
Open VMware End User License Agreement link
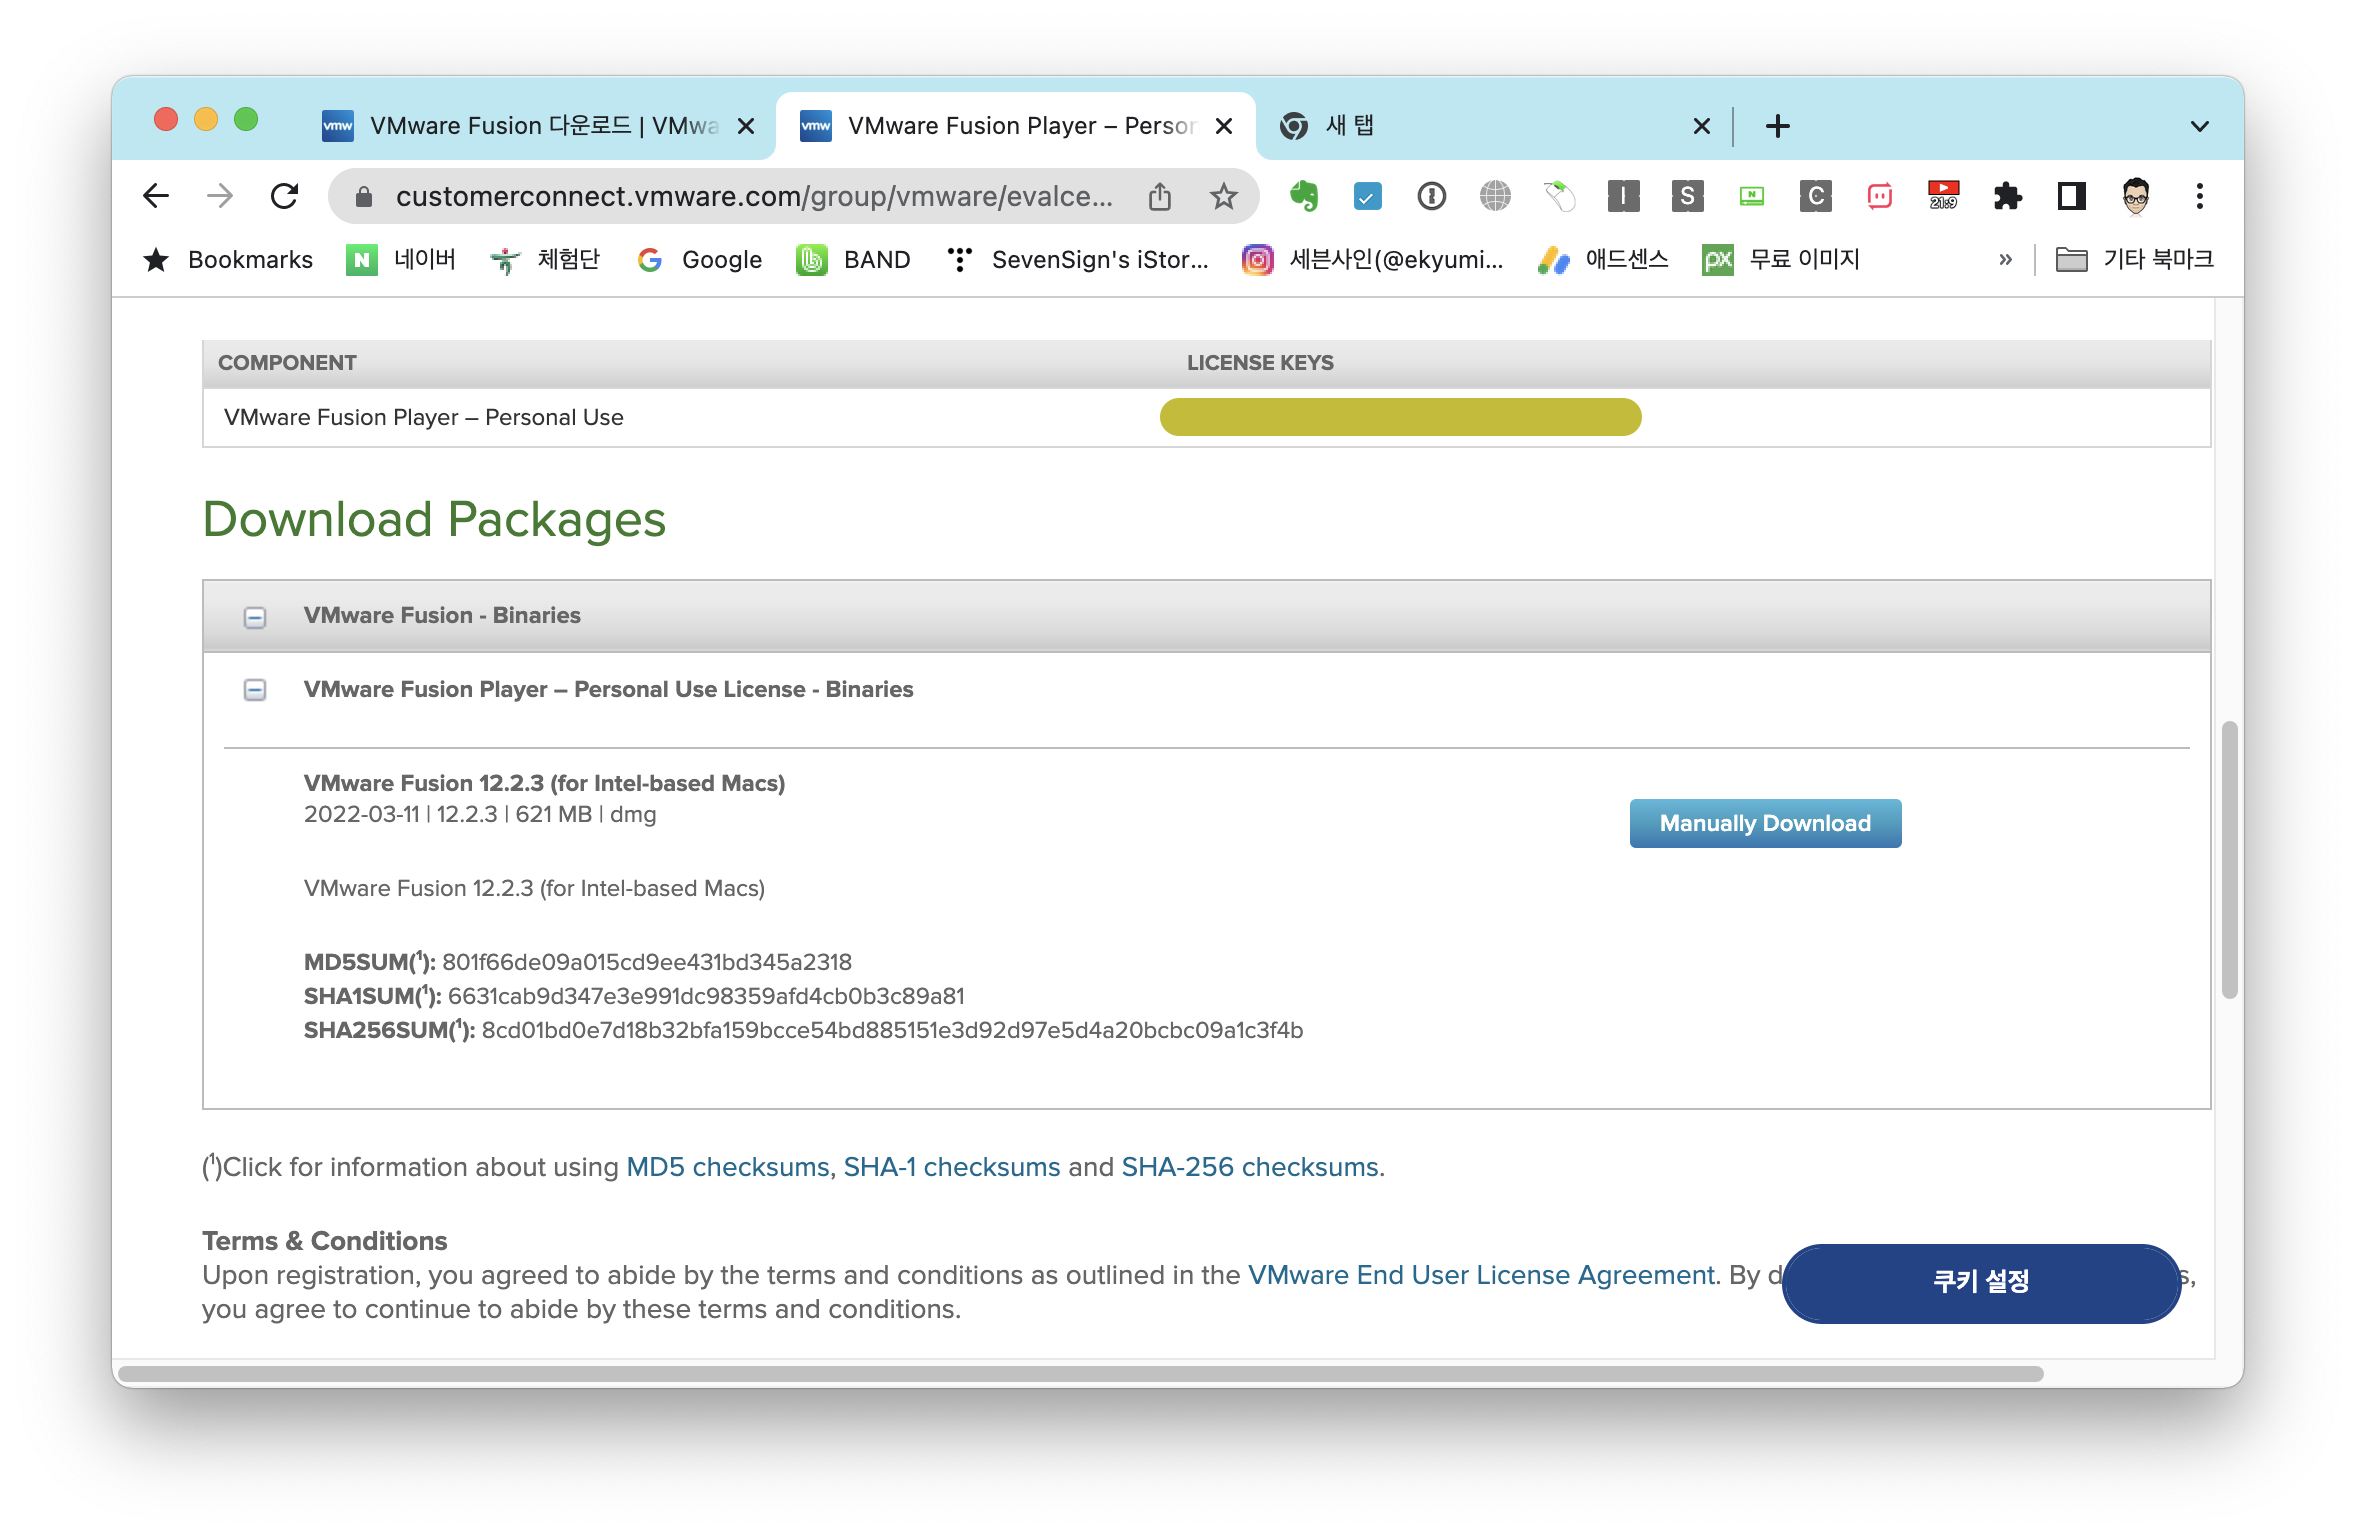click(1481, 1275)
